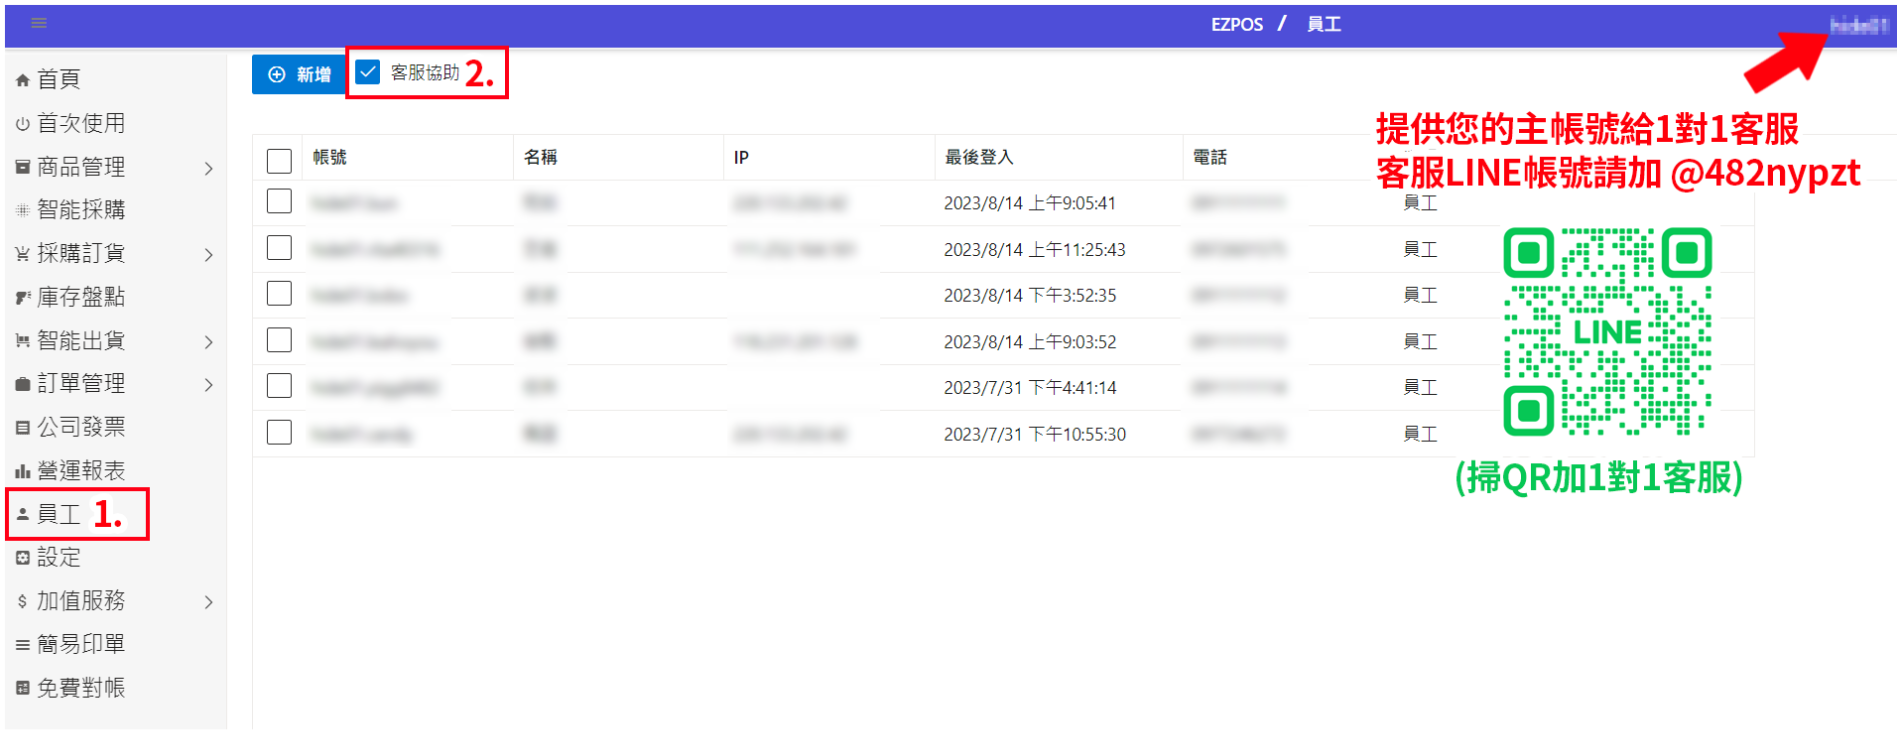Click the invoice icon beside 公司發票
1897x734 pixels.
click(22, 428)
